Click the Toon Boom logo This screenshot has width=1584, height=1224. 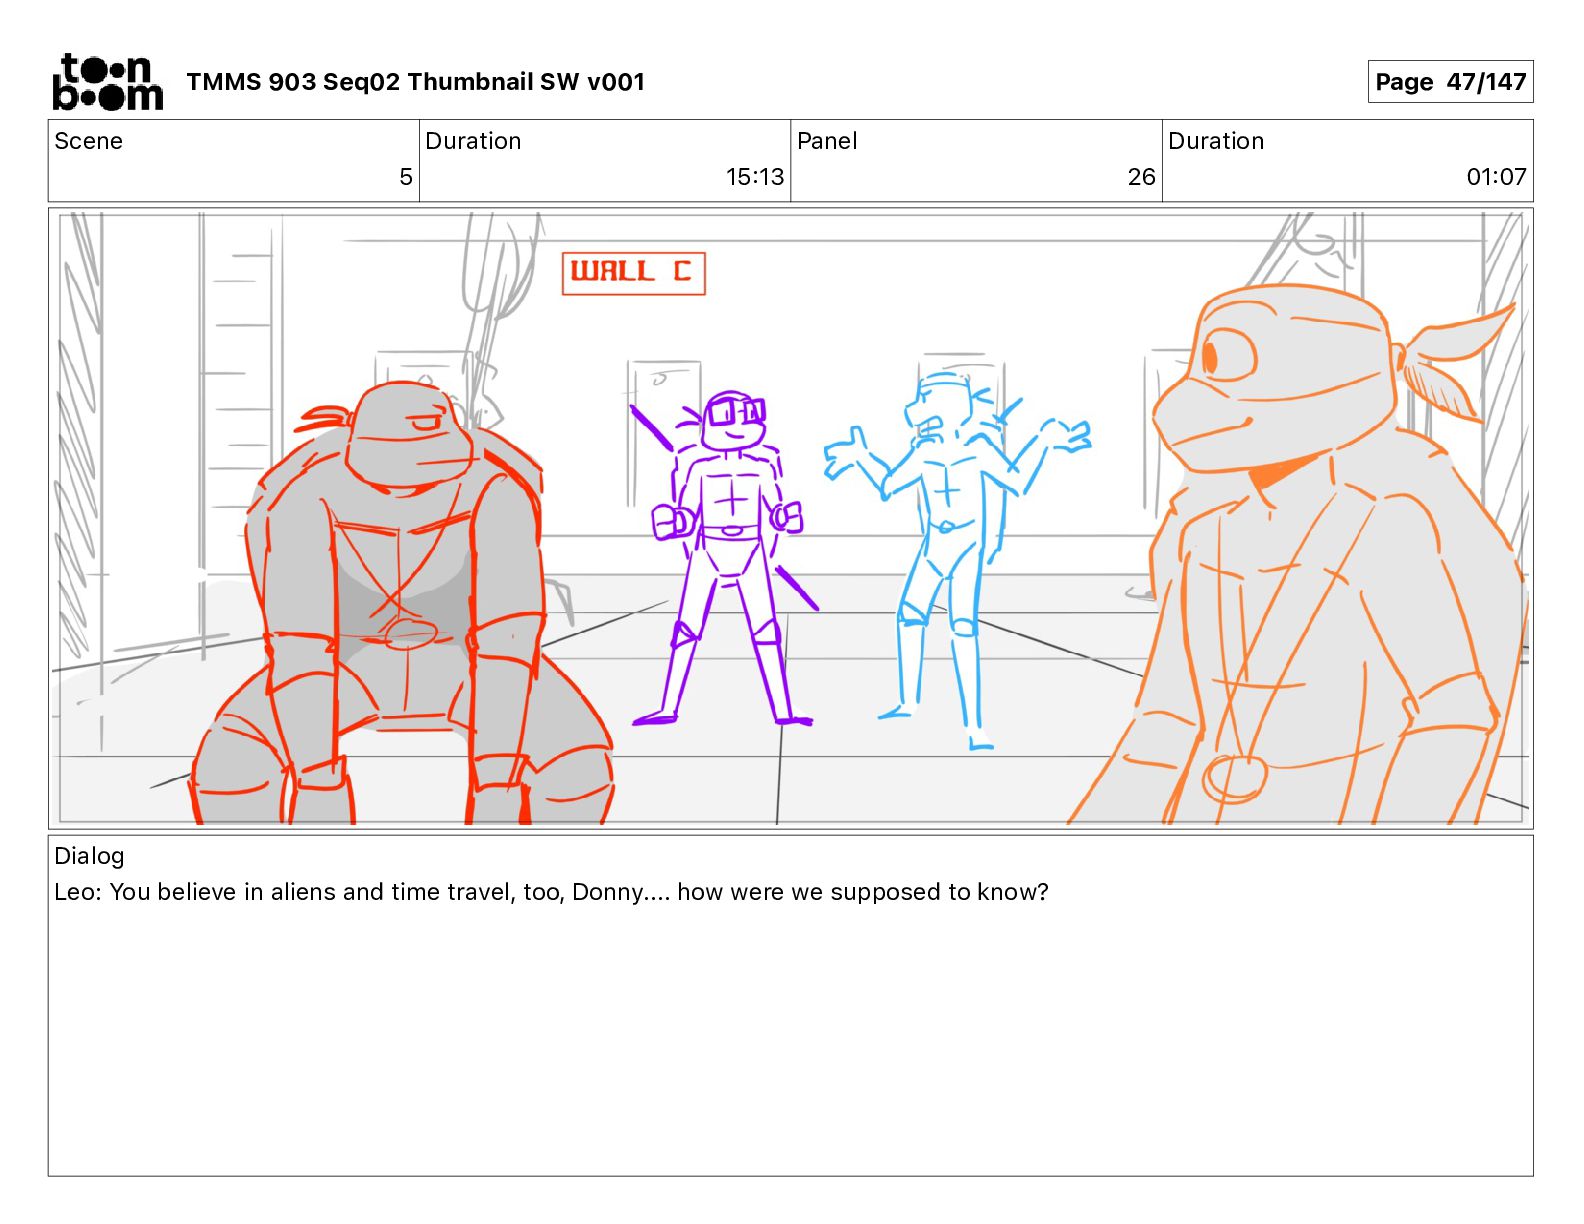(107, 82)
